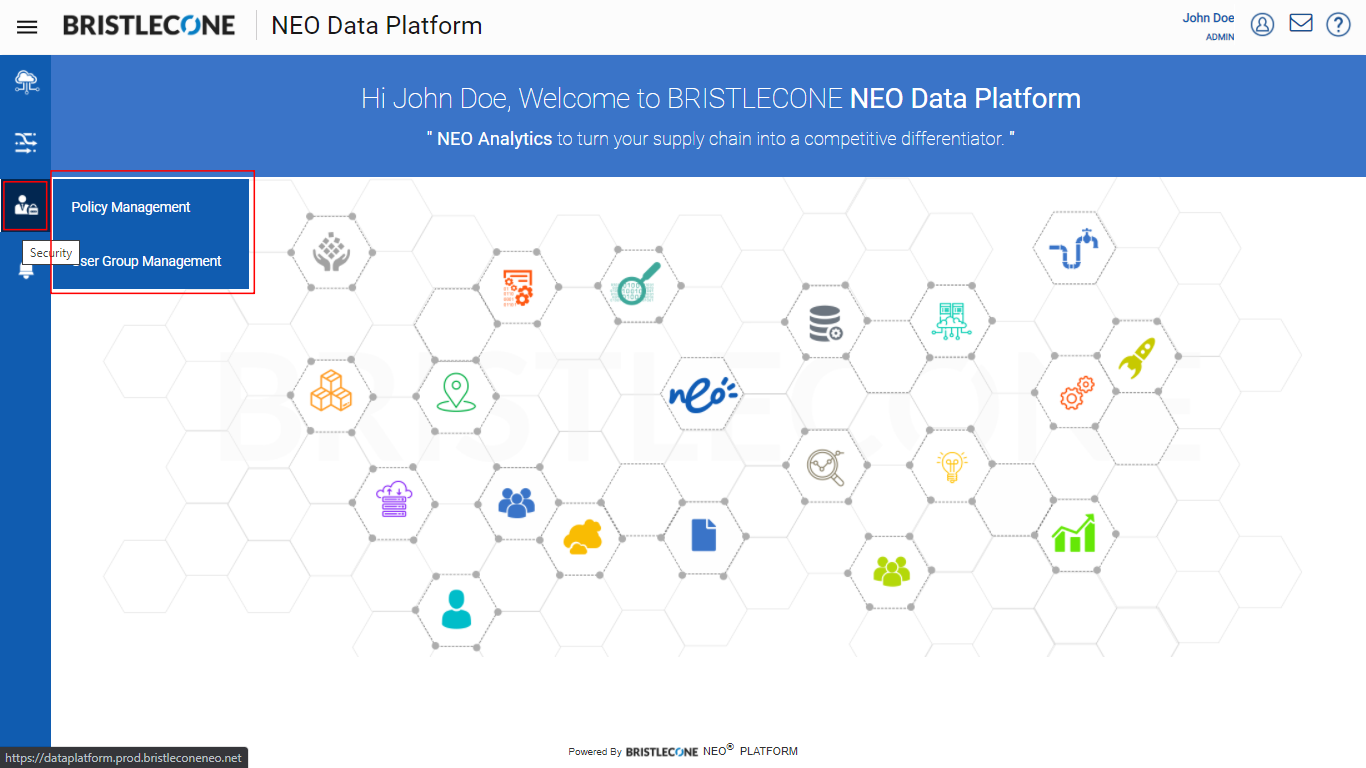The width and height of the screenshot is (1366, 768).
Task: Open the orange document with gears hexagon
Action: pos(517,287)
